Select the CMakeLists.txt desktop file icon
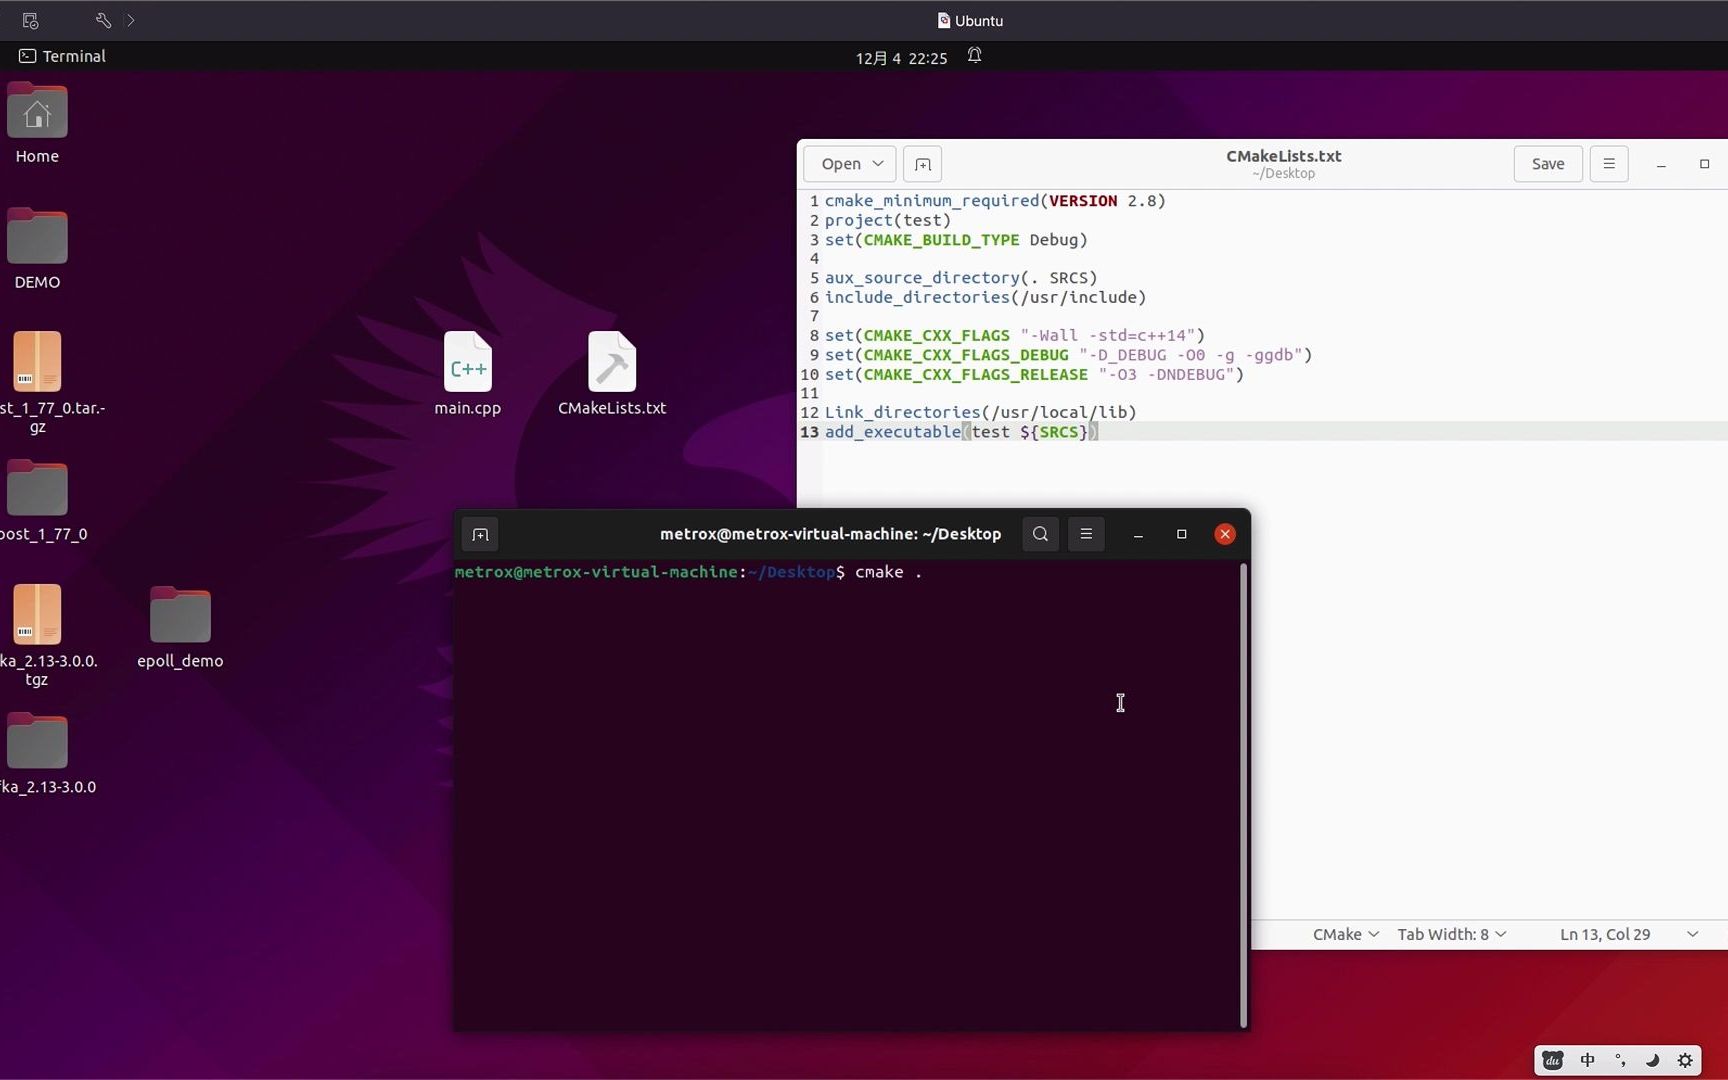The height and width of the screenshot is (1080, 1728). coord(612,362)
